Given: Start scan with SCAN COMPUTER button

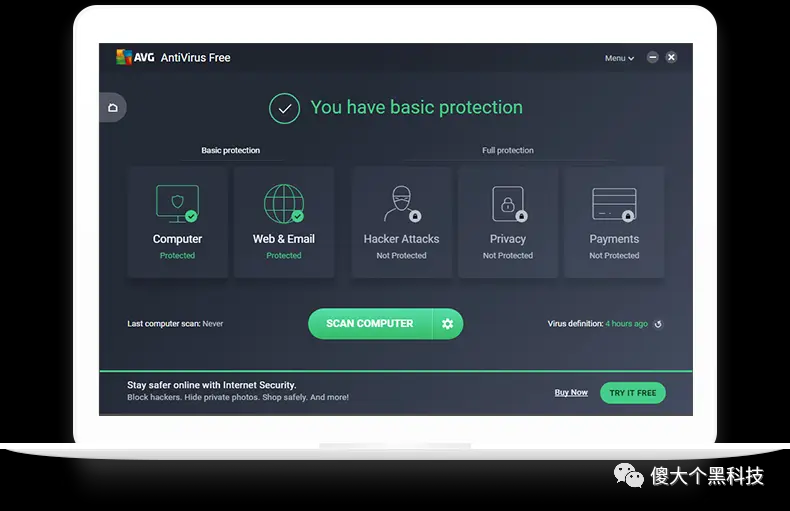Looking at the screenshot, I should tap(370, 324).
